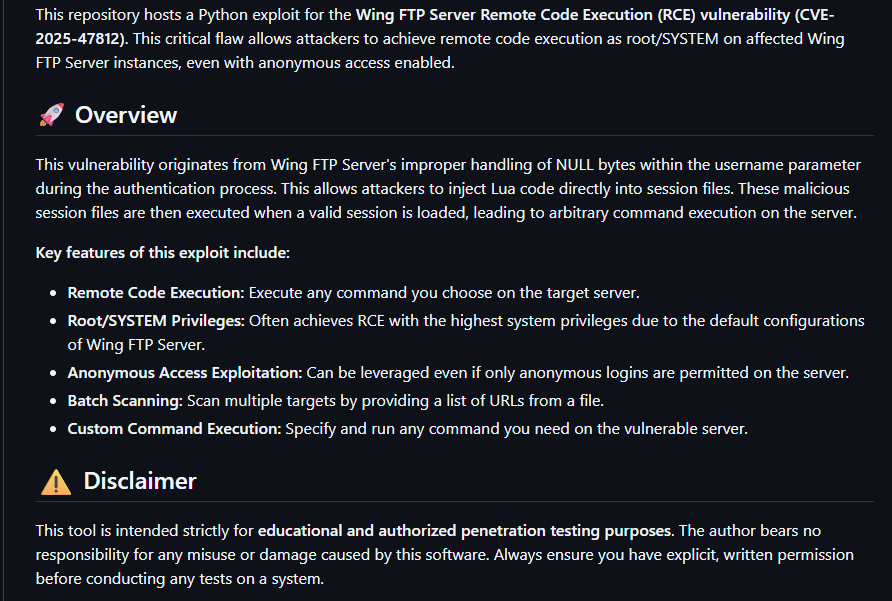Click the 'Root/SYSTEM Privileges:' bullet label

point(156,321)
